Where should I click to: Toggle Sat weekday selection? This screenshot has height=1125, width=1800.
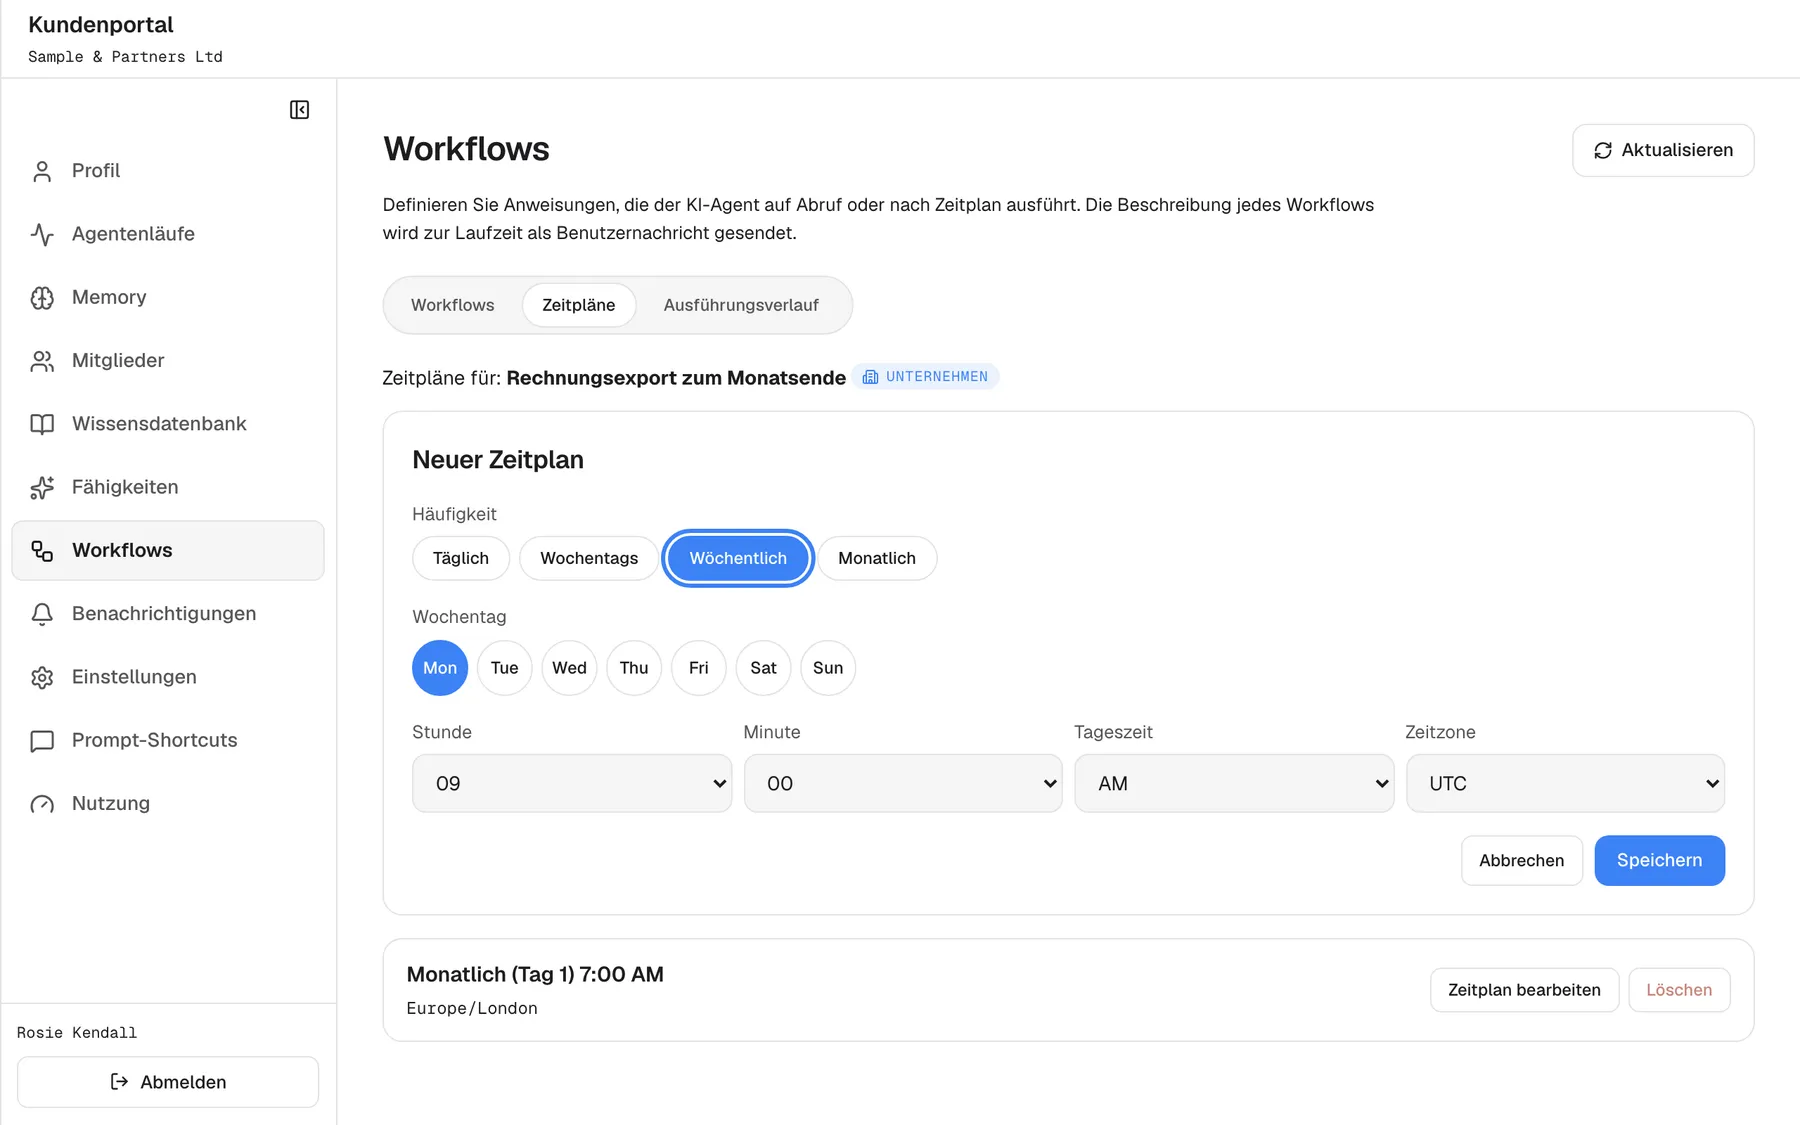click(763, 668)
